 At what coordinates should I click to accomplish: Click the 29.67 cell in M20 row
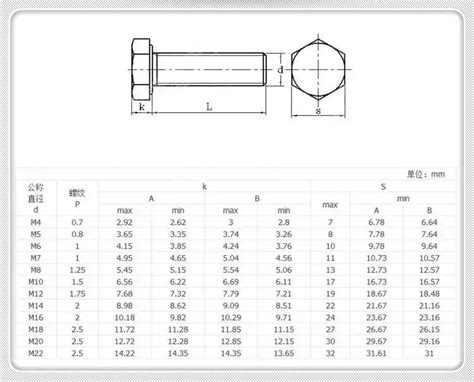pyautogui.click(x=377, y=342)
